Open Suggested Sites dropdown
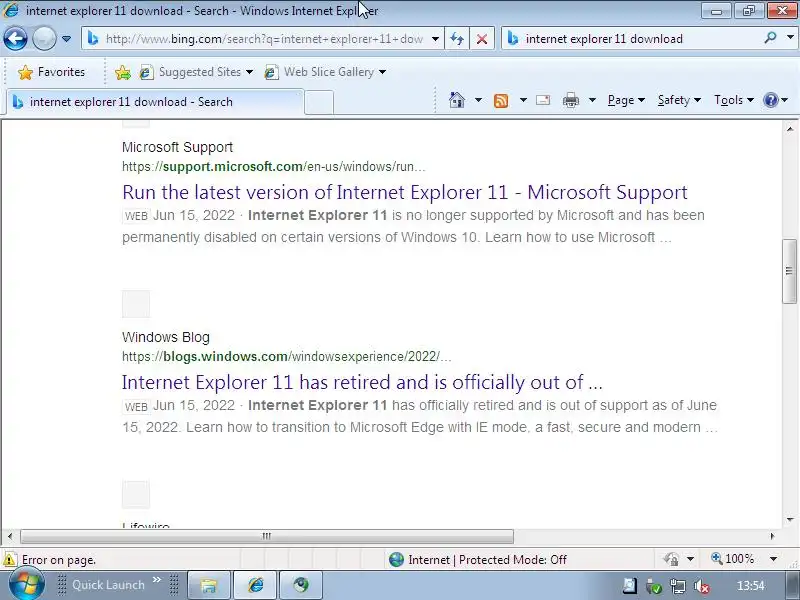800x600 pixels. tap(196, 72)
